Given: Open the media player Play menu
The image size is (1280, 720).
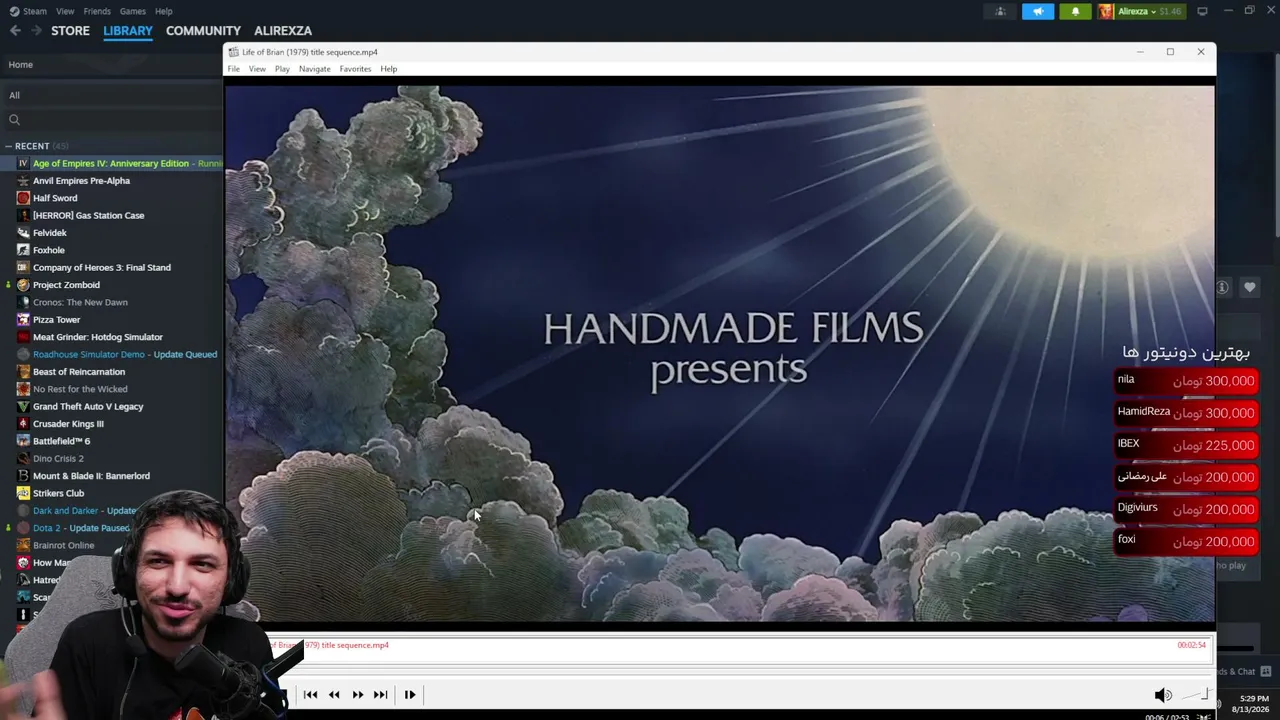Looking at the screenshot, I should [282, 69].
